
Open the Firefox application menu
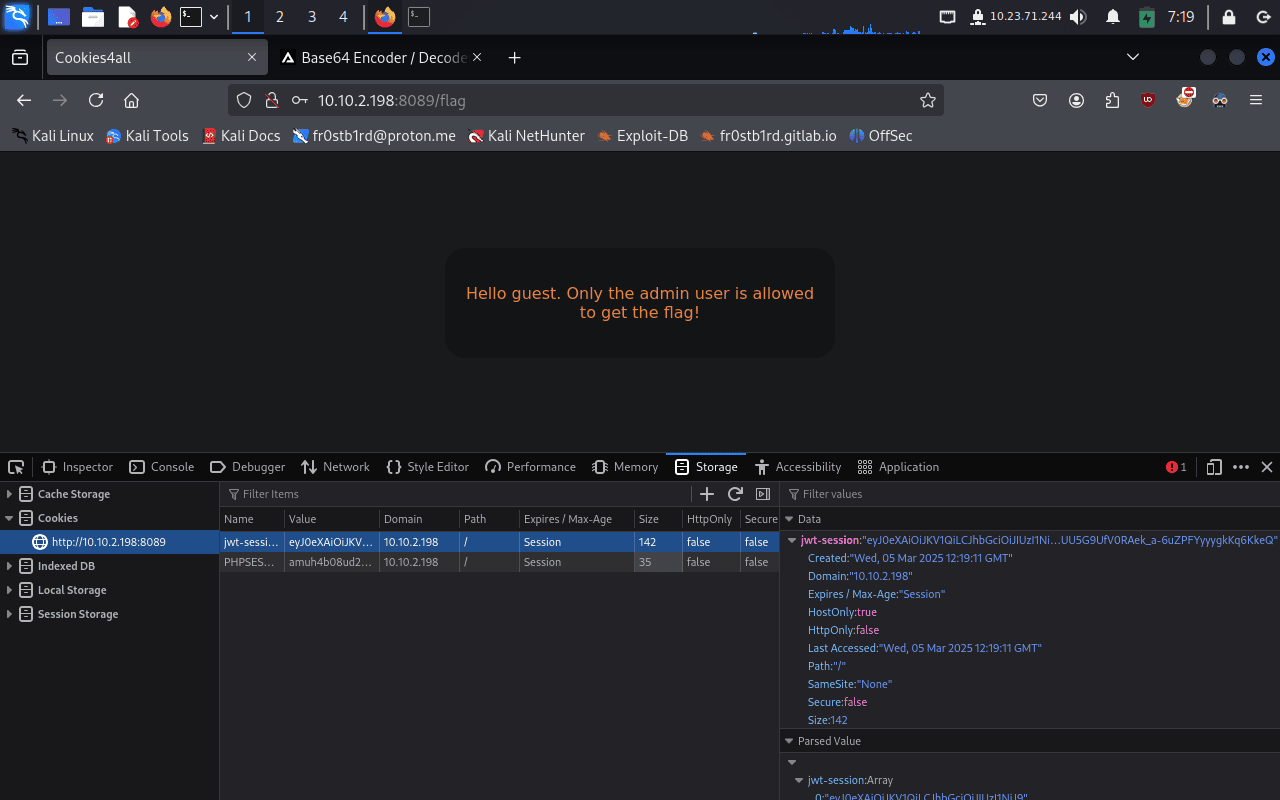[x=1256, y=100]
